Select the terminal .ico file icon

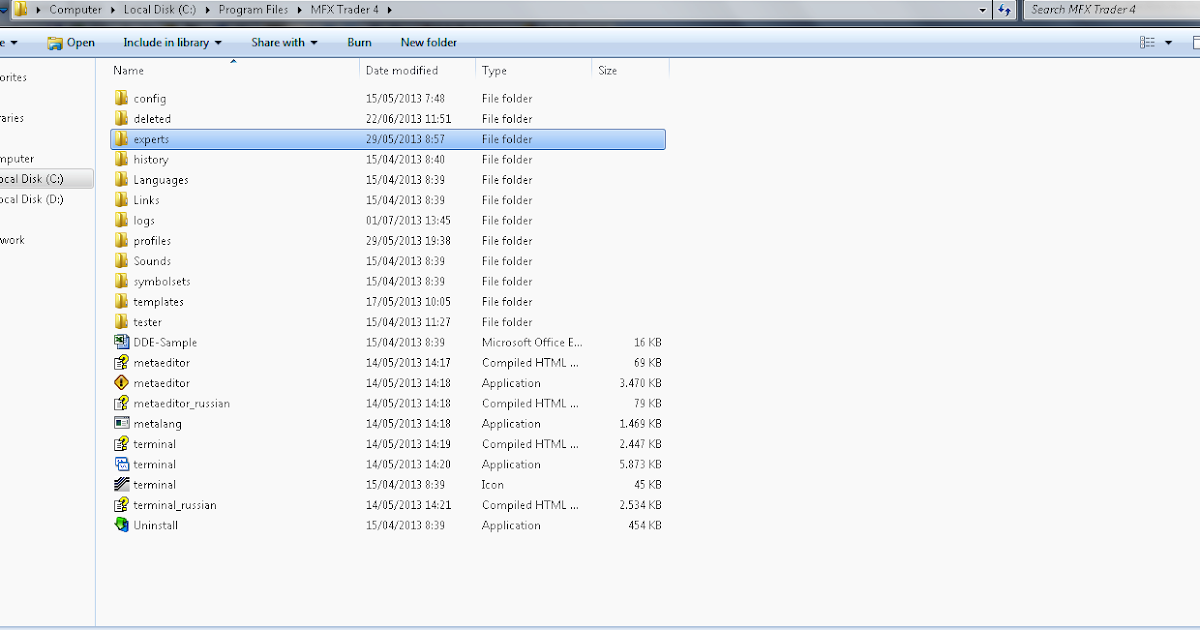click(x=121, y=484)
